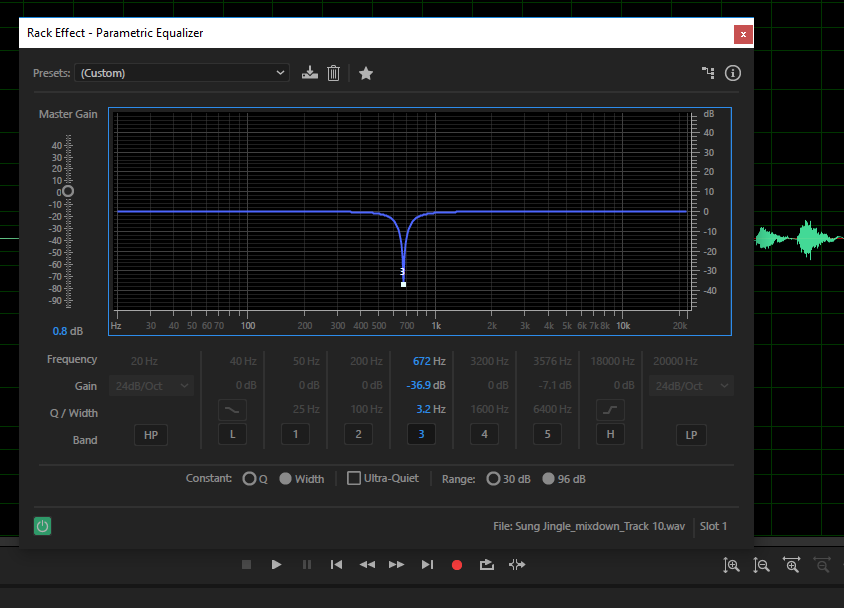
Task: Save the current settings as a preset
Action: pos(310,73)
